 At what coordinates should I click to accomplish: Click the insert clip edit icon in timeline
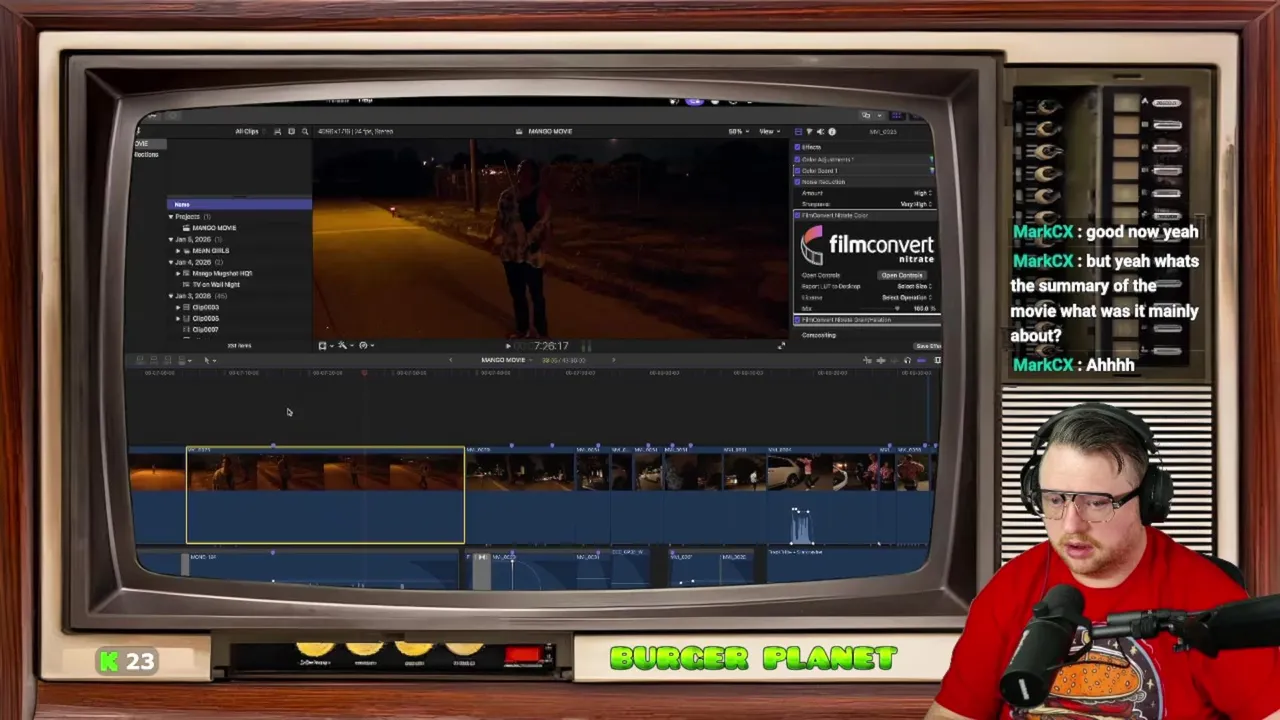(x=155, y=360)
